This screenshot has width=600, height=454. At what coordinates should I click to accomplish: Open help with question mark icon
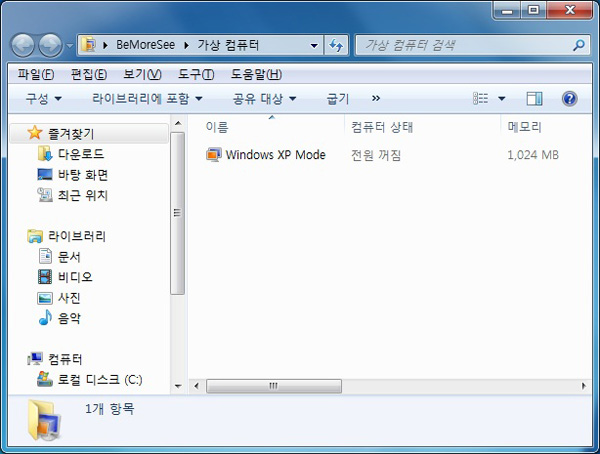pos(569,99)
